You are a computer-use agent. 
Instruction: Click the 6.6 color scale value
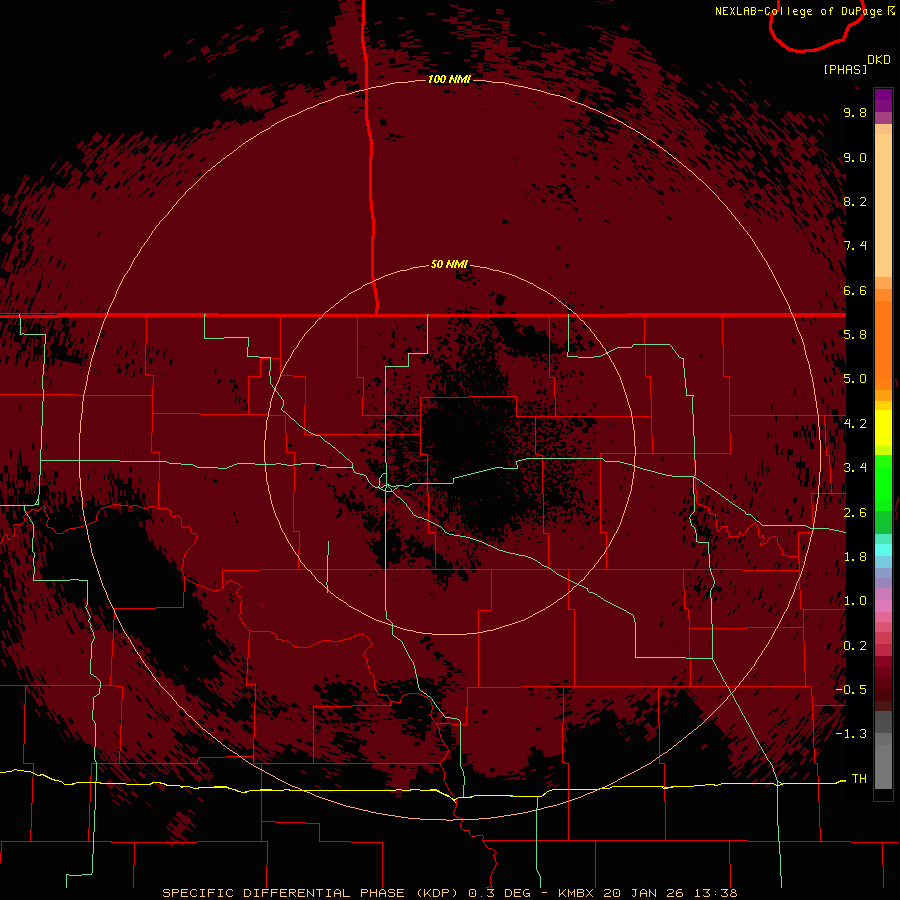tap(855, 290)
